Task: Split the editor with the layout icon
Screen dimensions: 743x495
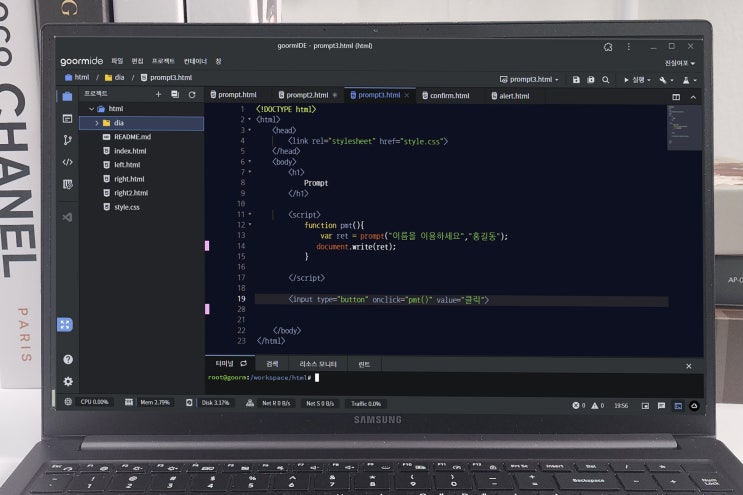Action: click(x=676, y=97)
